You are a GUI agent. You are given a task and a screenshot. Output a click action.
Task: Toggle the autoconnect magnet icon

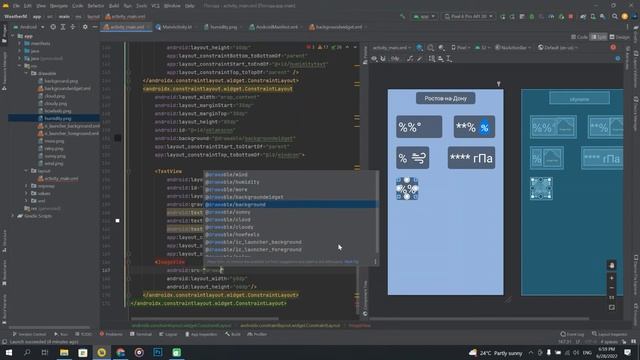point(383,59)
